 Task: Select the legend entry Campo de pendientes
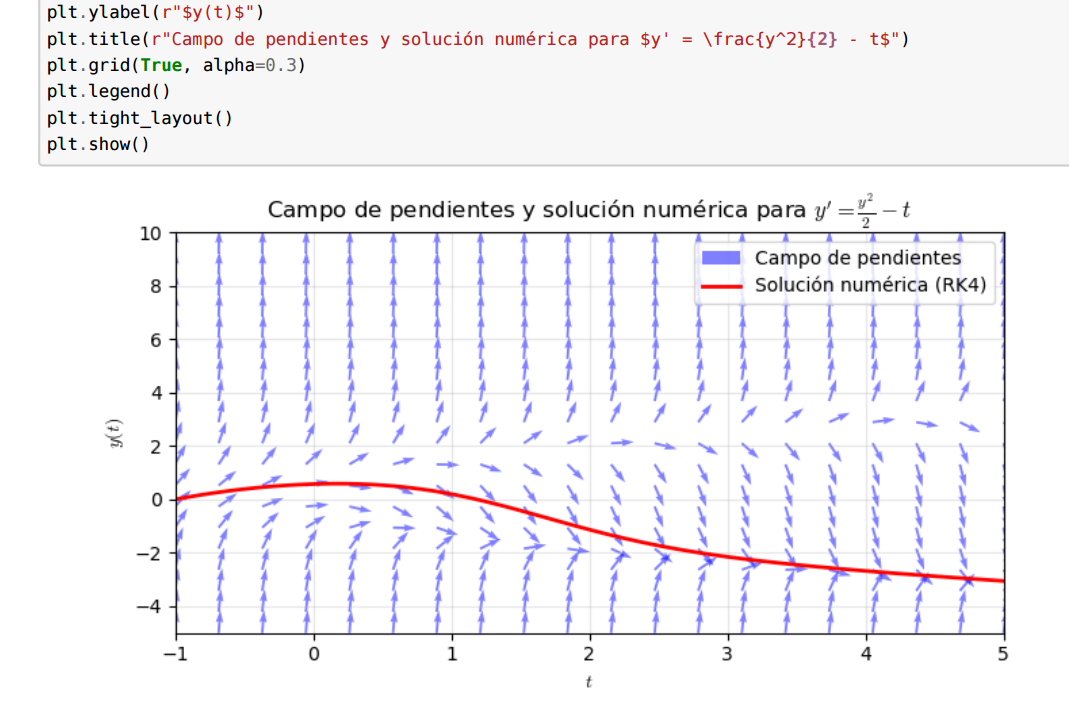856,257
